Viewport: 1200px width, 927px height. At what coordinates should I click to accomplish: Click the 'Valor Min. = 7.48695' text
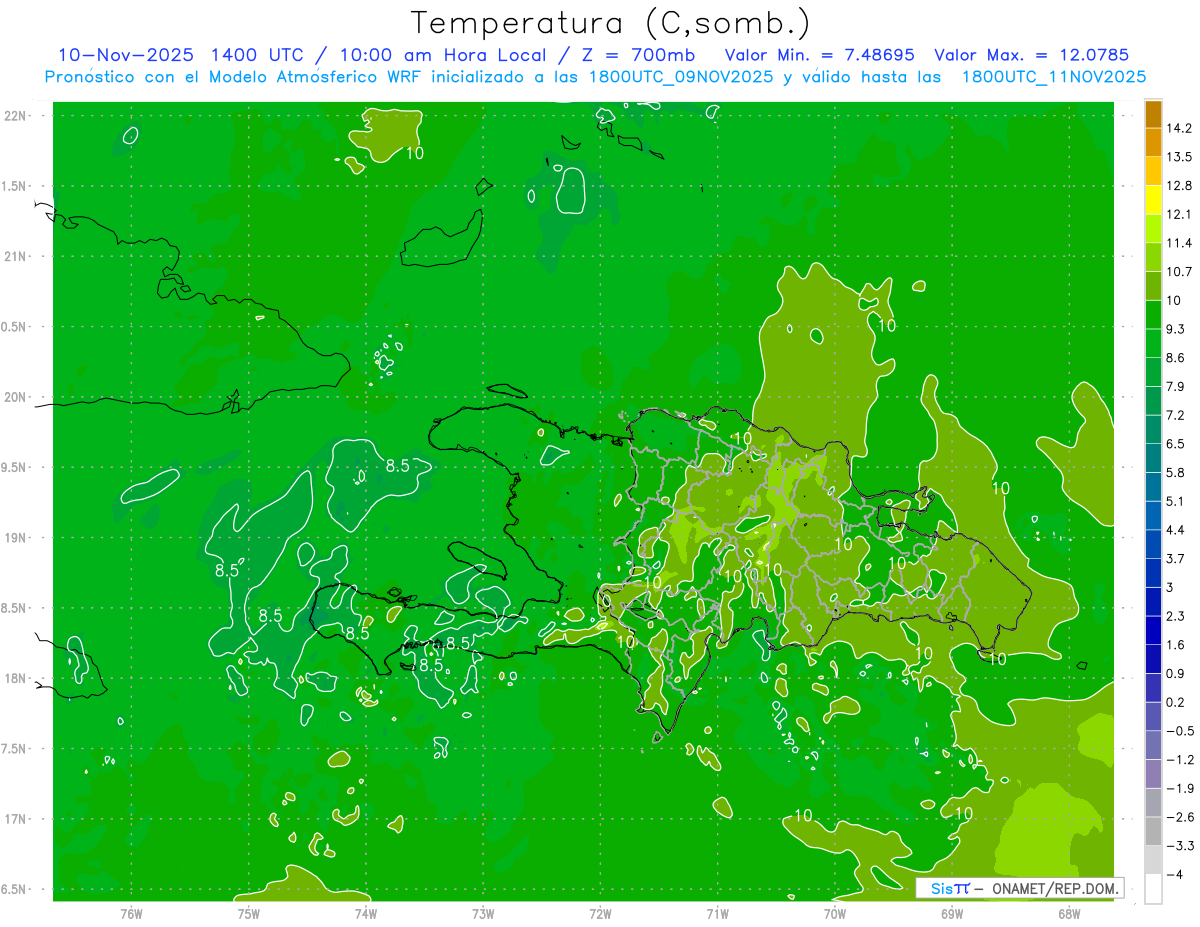tap(819, 55)
